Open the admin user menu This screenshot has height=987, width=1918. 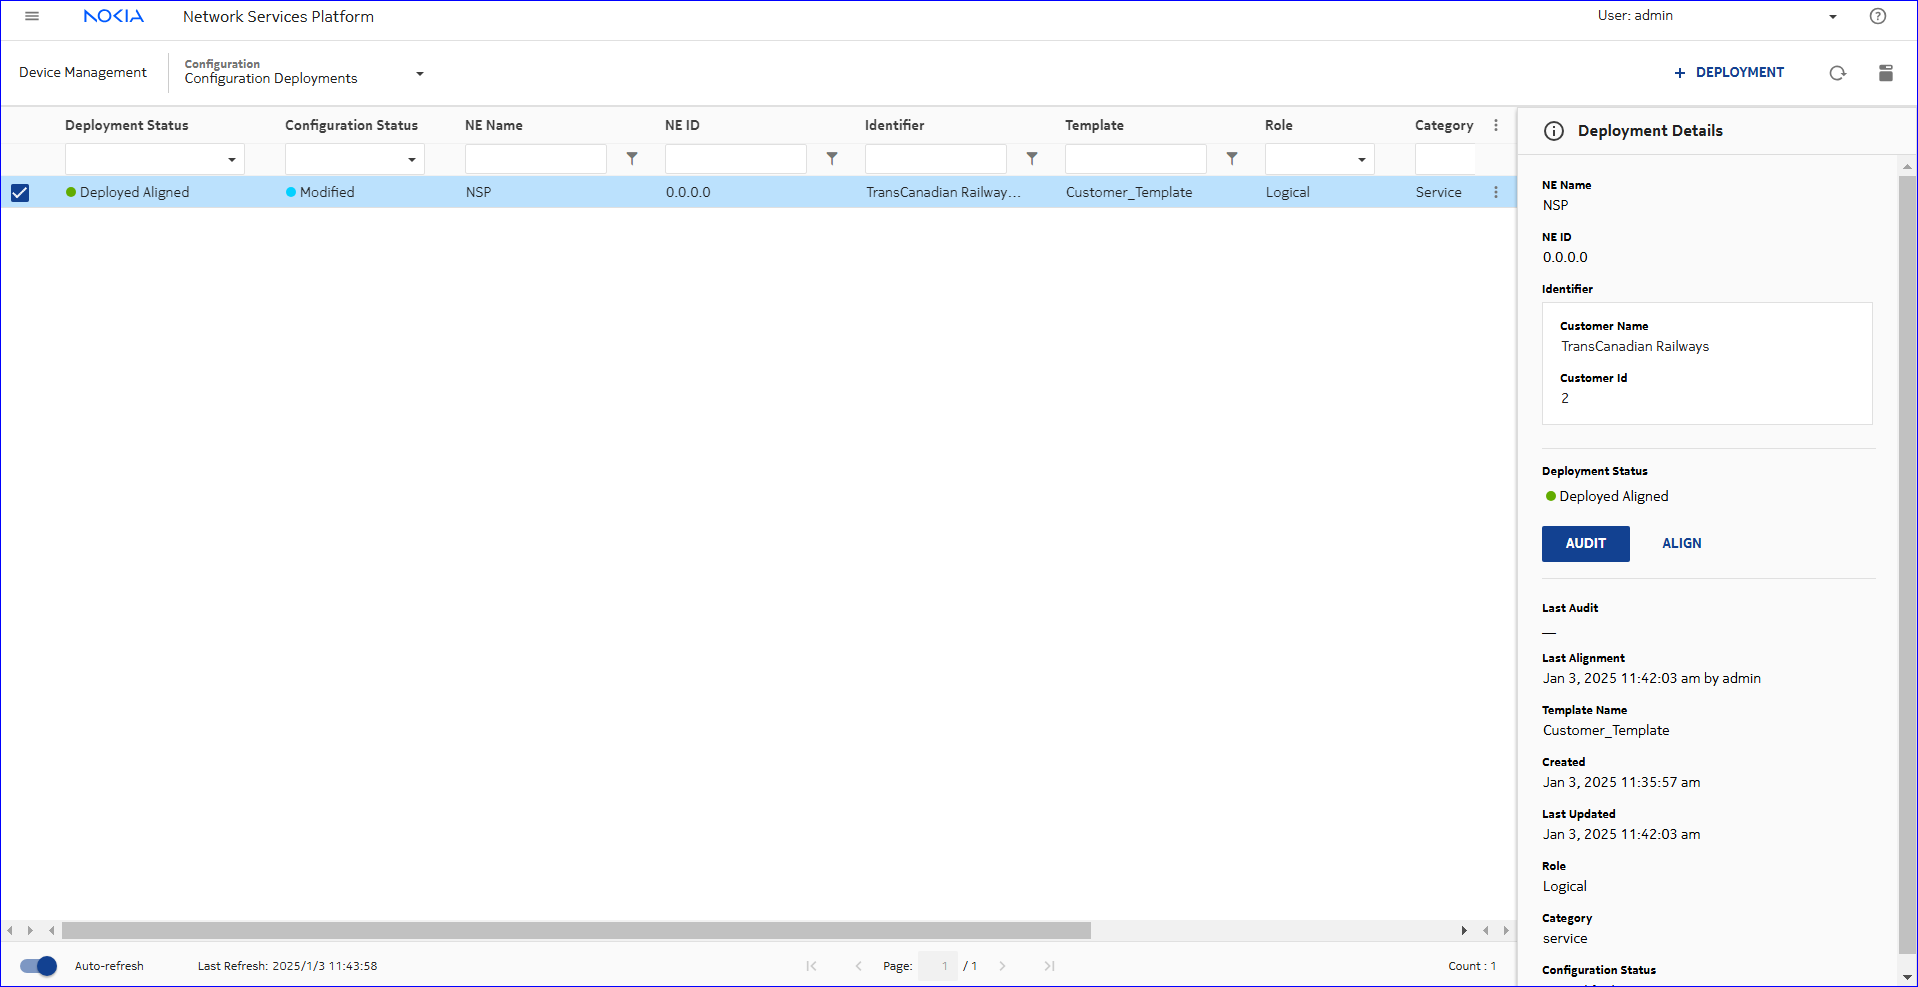pos(1832,17)
